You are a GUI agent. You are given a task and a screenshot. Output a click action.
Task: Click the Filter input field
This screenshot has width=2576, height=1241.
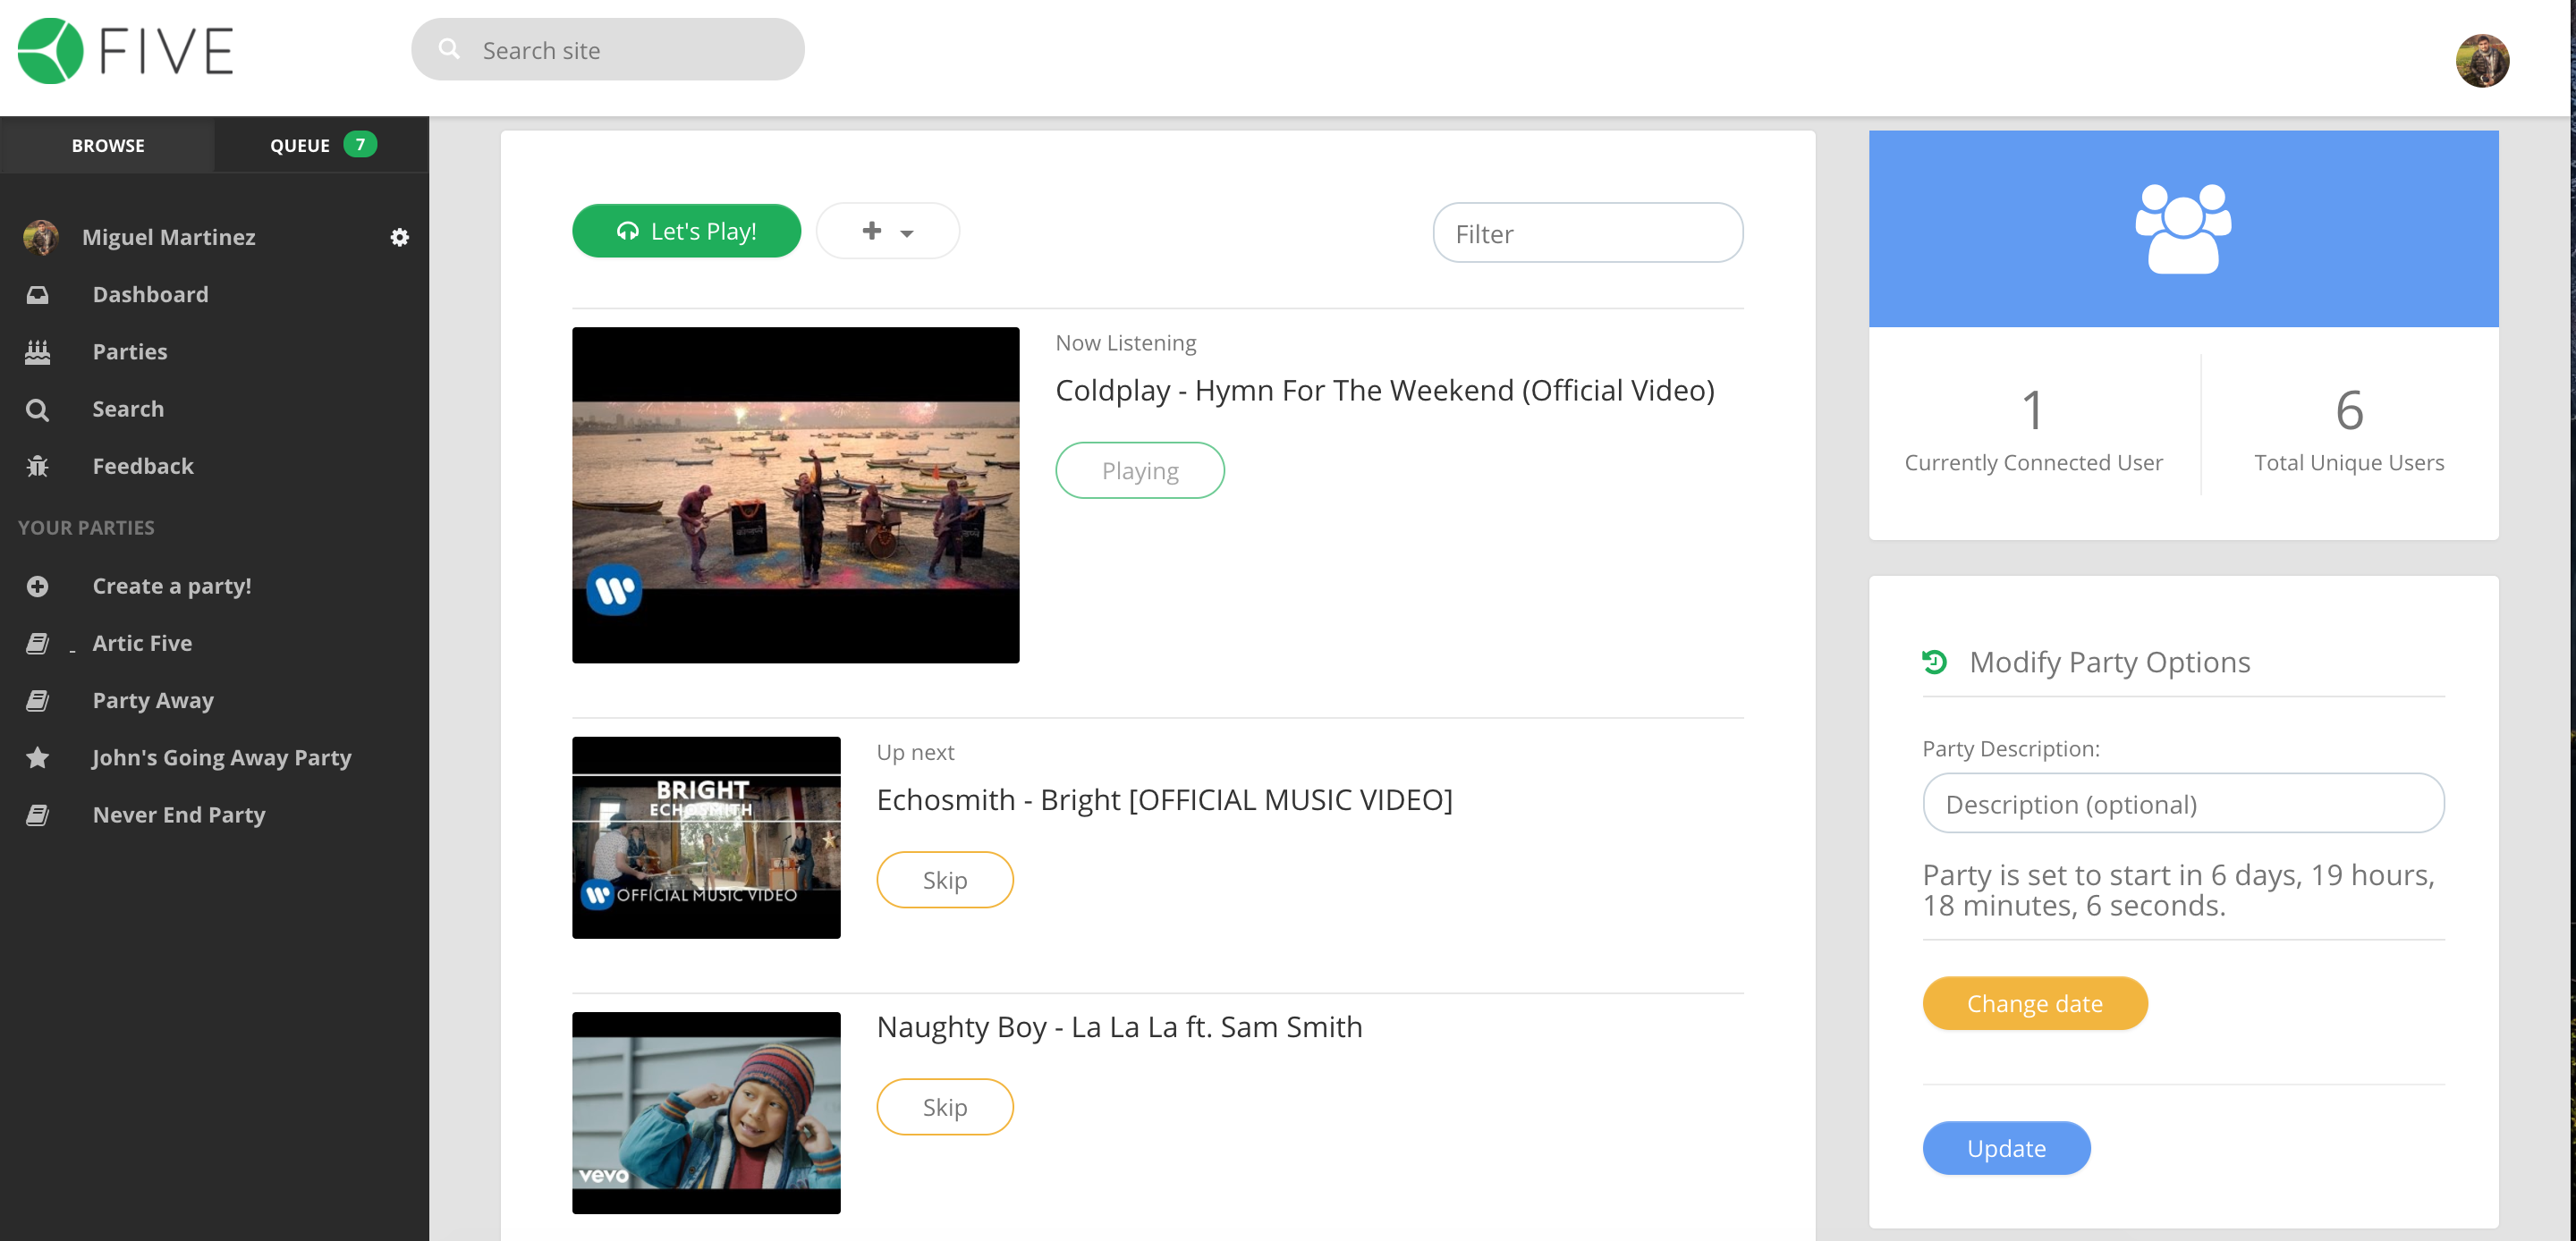coord(1587,233)
